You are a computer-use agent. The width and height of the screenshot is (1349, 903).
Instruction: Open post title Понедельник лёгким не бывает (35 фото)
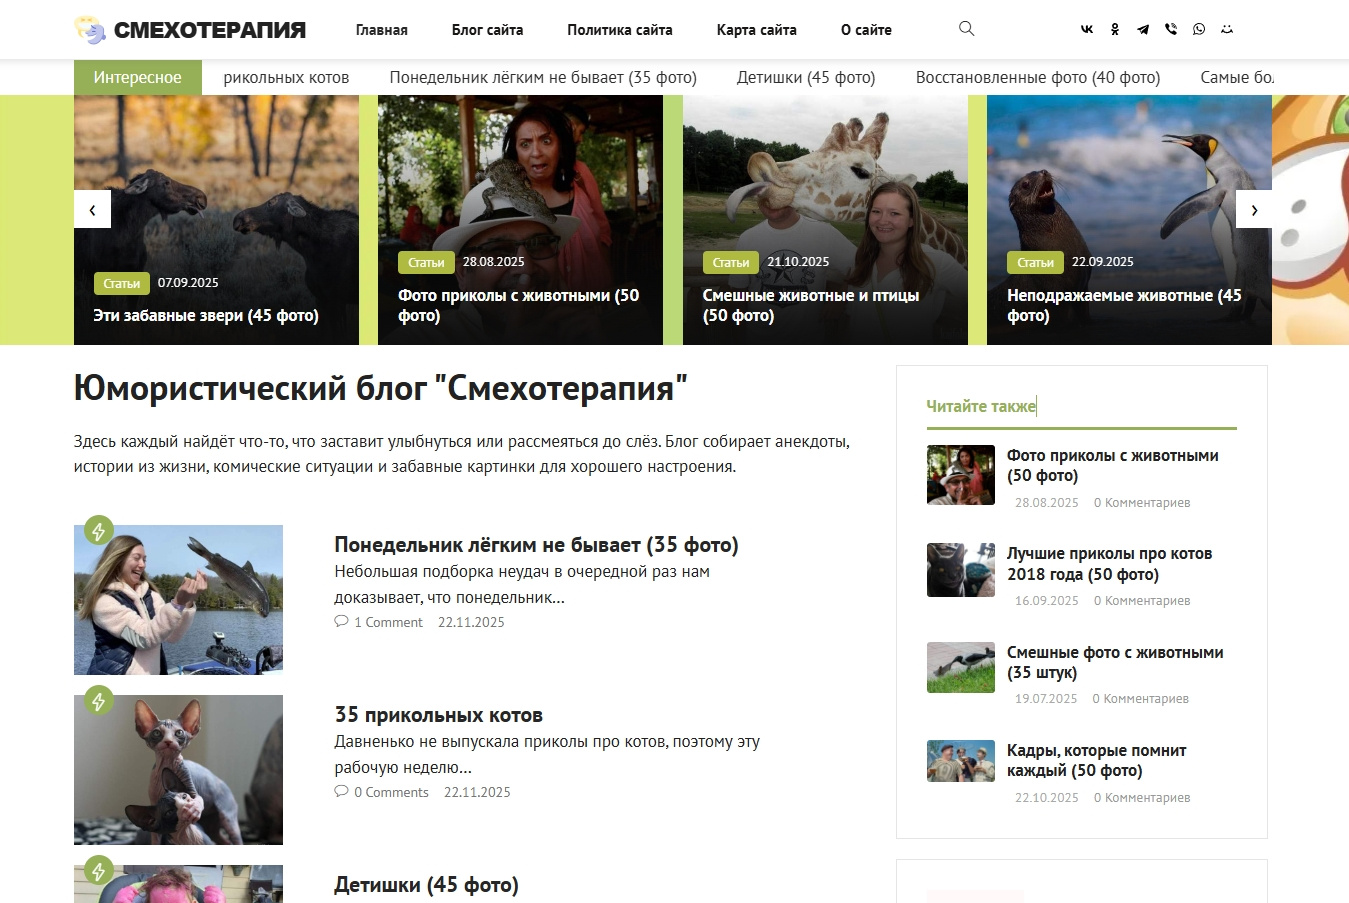536,545
